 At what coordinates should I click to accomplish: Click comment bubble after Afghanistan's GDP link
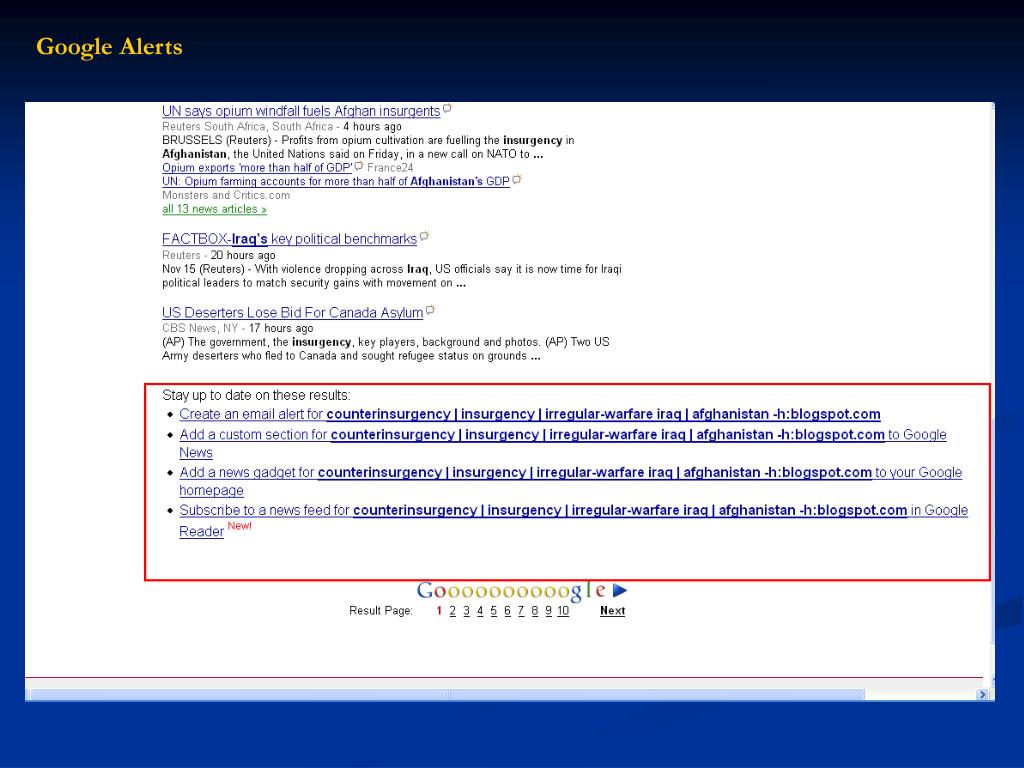[517, 179]
